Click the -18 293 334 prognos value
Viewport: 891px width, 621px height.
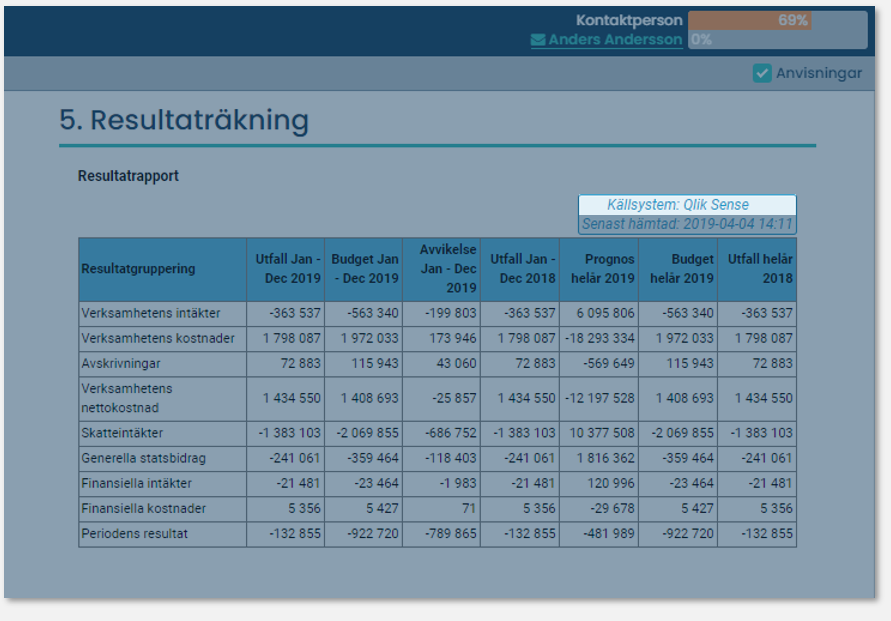[599, 339]
